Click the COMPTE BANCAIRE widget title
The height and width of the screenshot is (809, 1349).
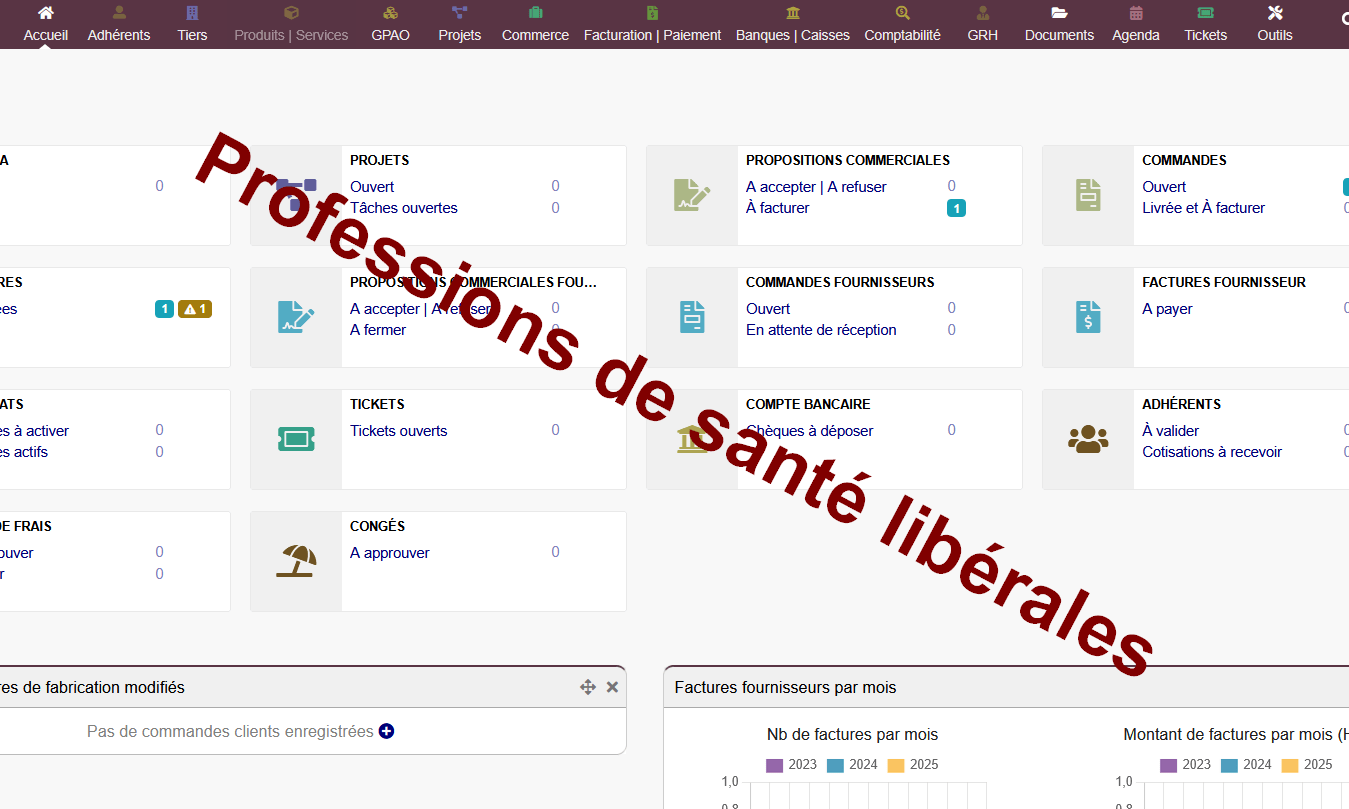coord(808,404)
